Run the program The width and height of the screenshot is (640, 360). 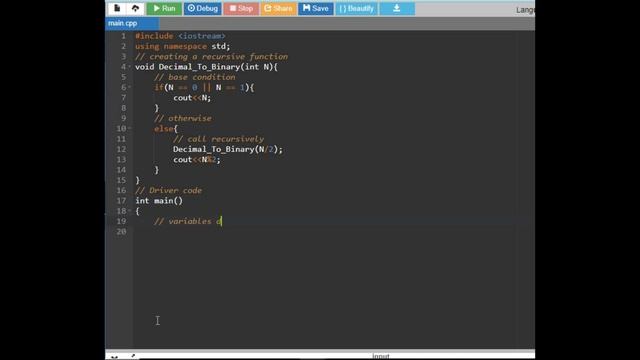164,8
